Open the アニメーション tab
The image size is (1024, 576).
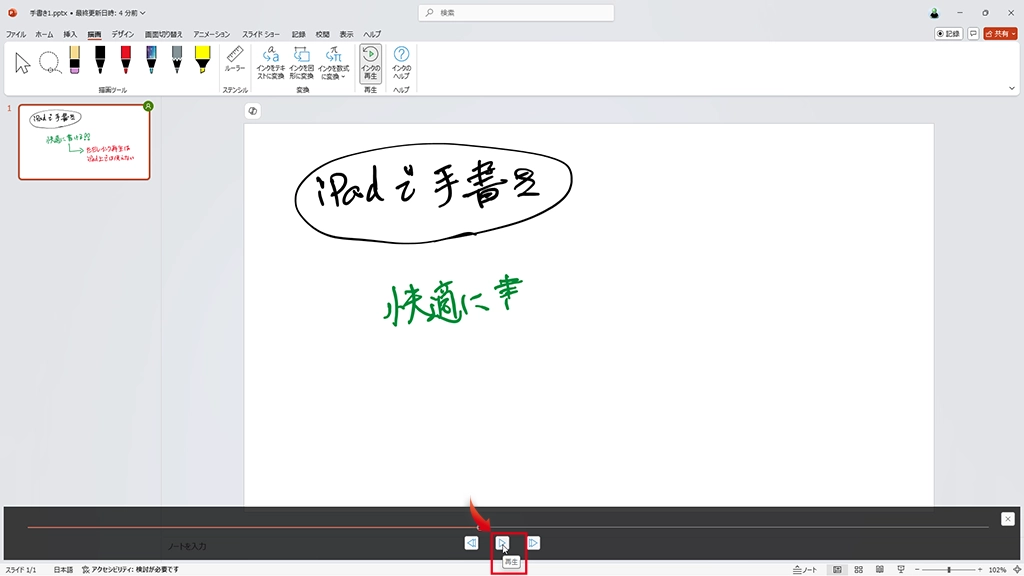pyautogui.click(x=212, y=34)
